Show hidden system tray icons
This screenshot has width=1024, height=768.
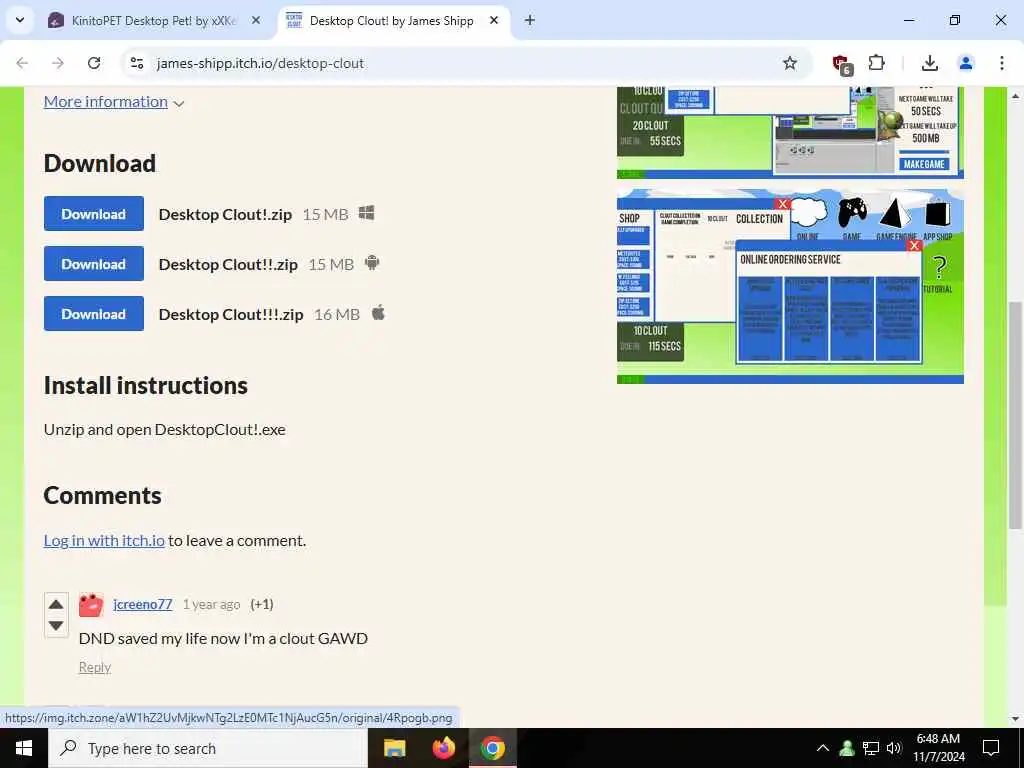coord(823,748)
